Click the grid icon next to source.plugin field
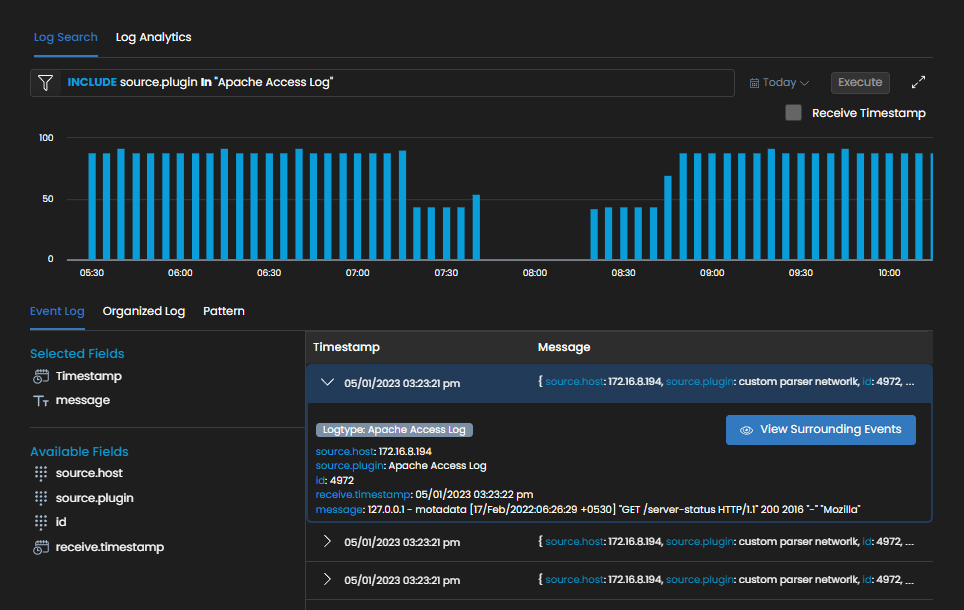Viewport: 964px width, 610px height. click(41, 498)
